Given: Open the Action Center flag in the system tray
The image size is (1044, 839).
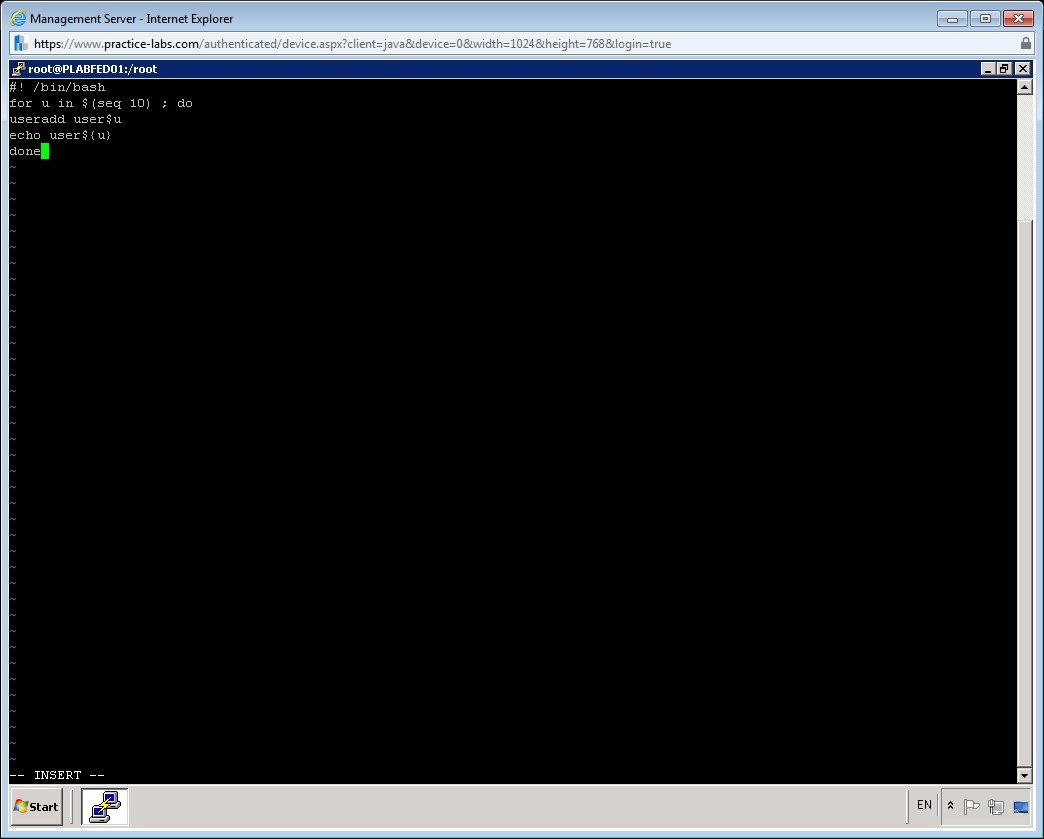Looking at the screenshot, I should tap(970, 807).
